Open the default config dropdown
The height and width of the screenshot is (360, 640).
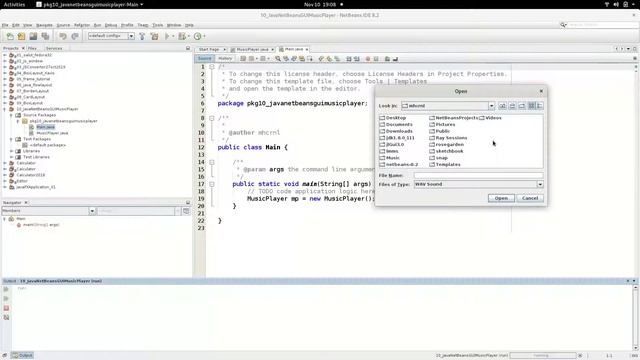point(131,36)
